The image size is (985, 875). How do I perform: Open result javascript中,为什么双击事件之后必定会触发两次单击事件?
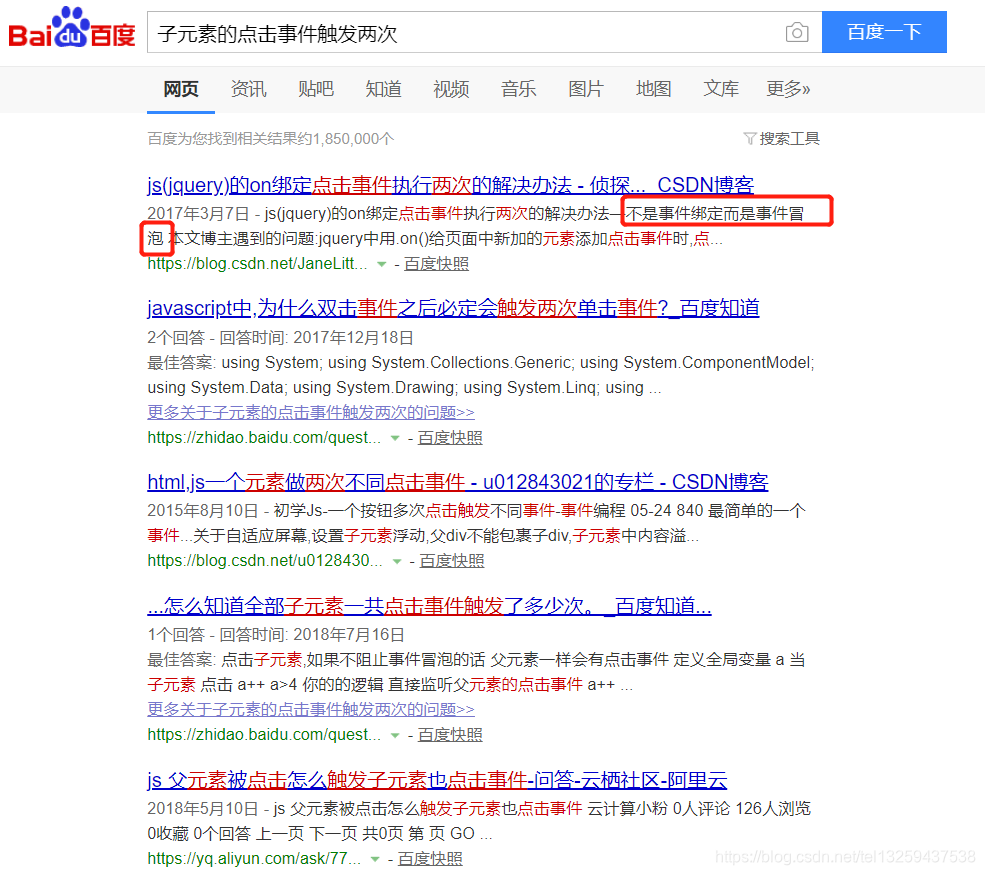(454, 308)
